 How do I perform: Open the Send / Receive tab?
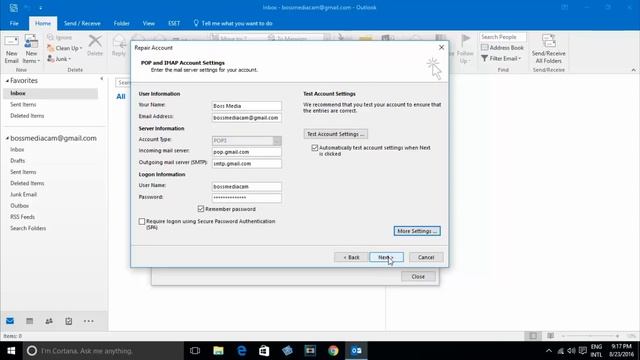(82, 23)
